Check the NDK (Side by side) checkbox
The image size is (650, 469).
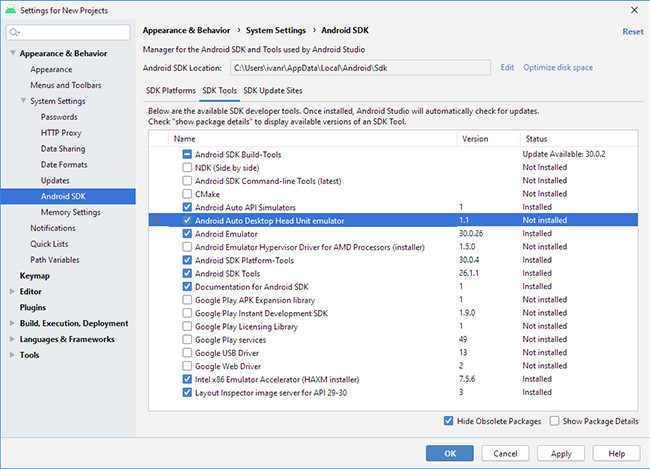click(x=187, y=168)
